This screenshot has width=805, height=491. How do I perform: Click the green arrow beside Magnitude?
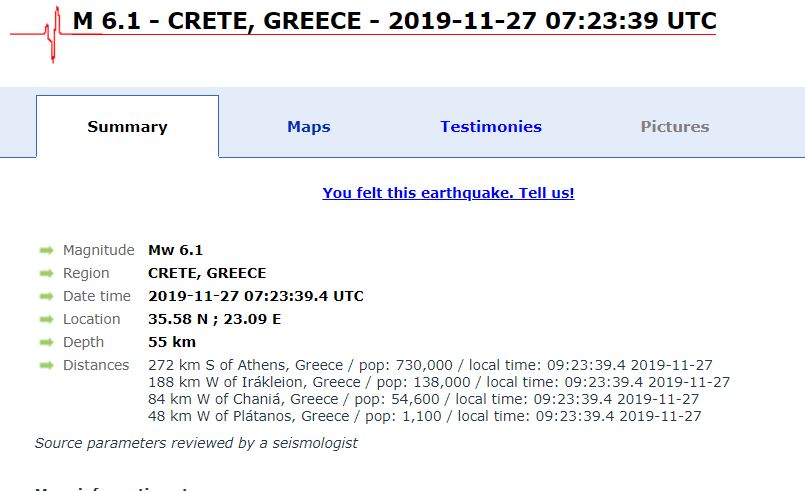point(46,250)
